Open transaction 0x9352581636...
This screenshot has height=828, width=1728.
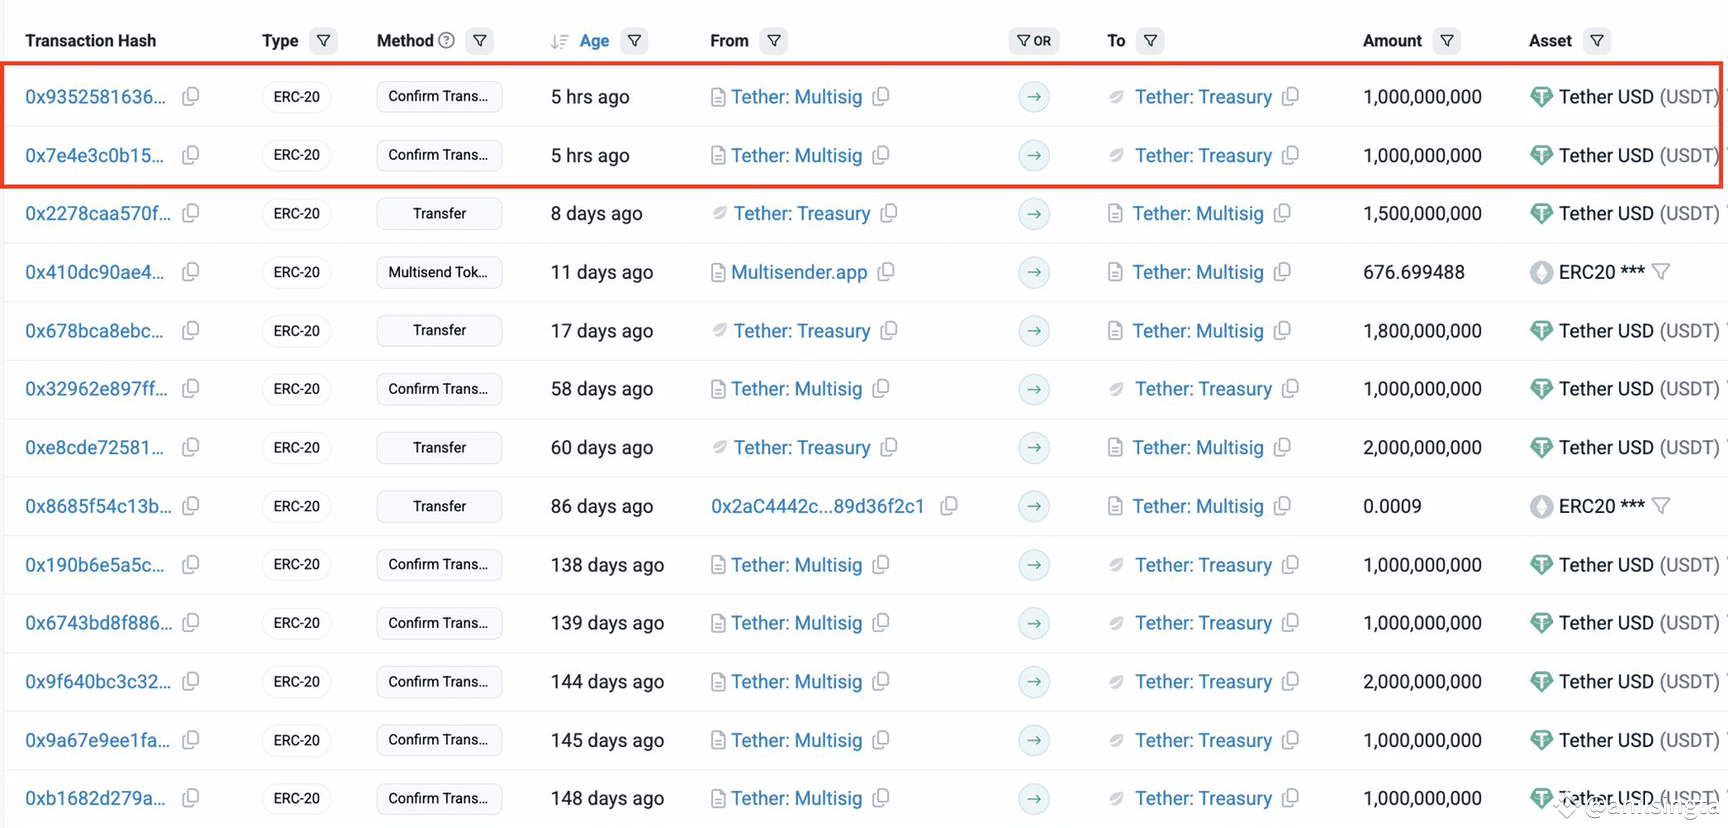(x=95, y=97)
